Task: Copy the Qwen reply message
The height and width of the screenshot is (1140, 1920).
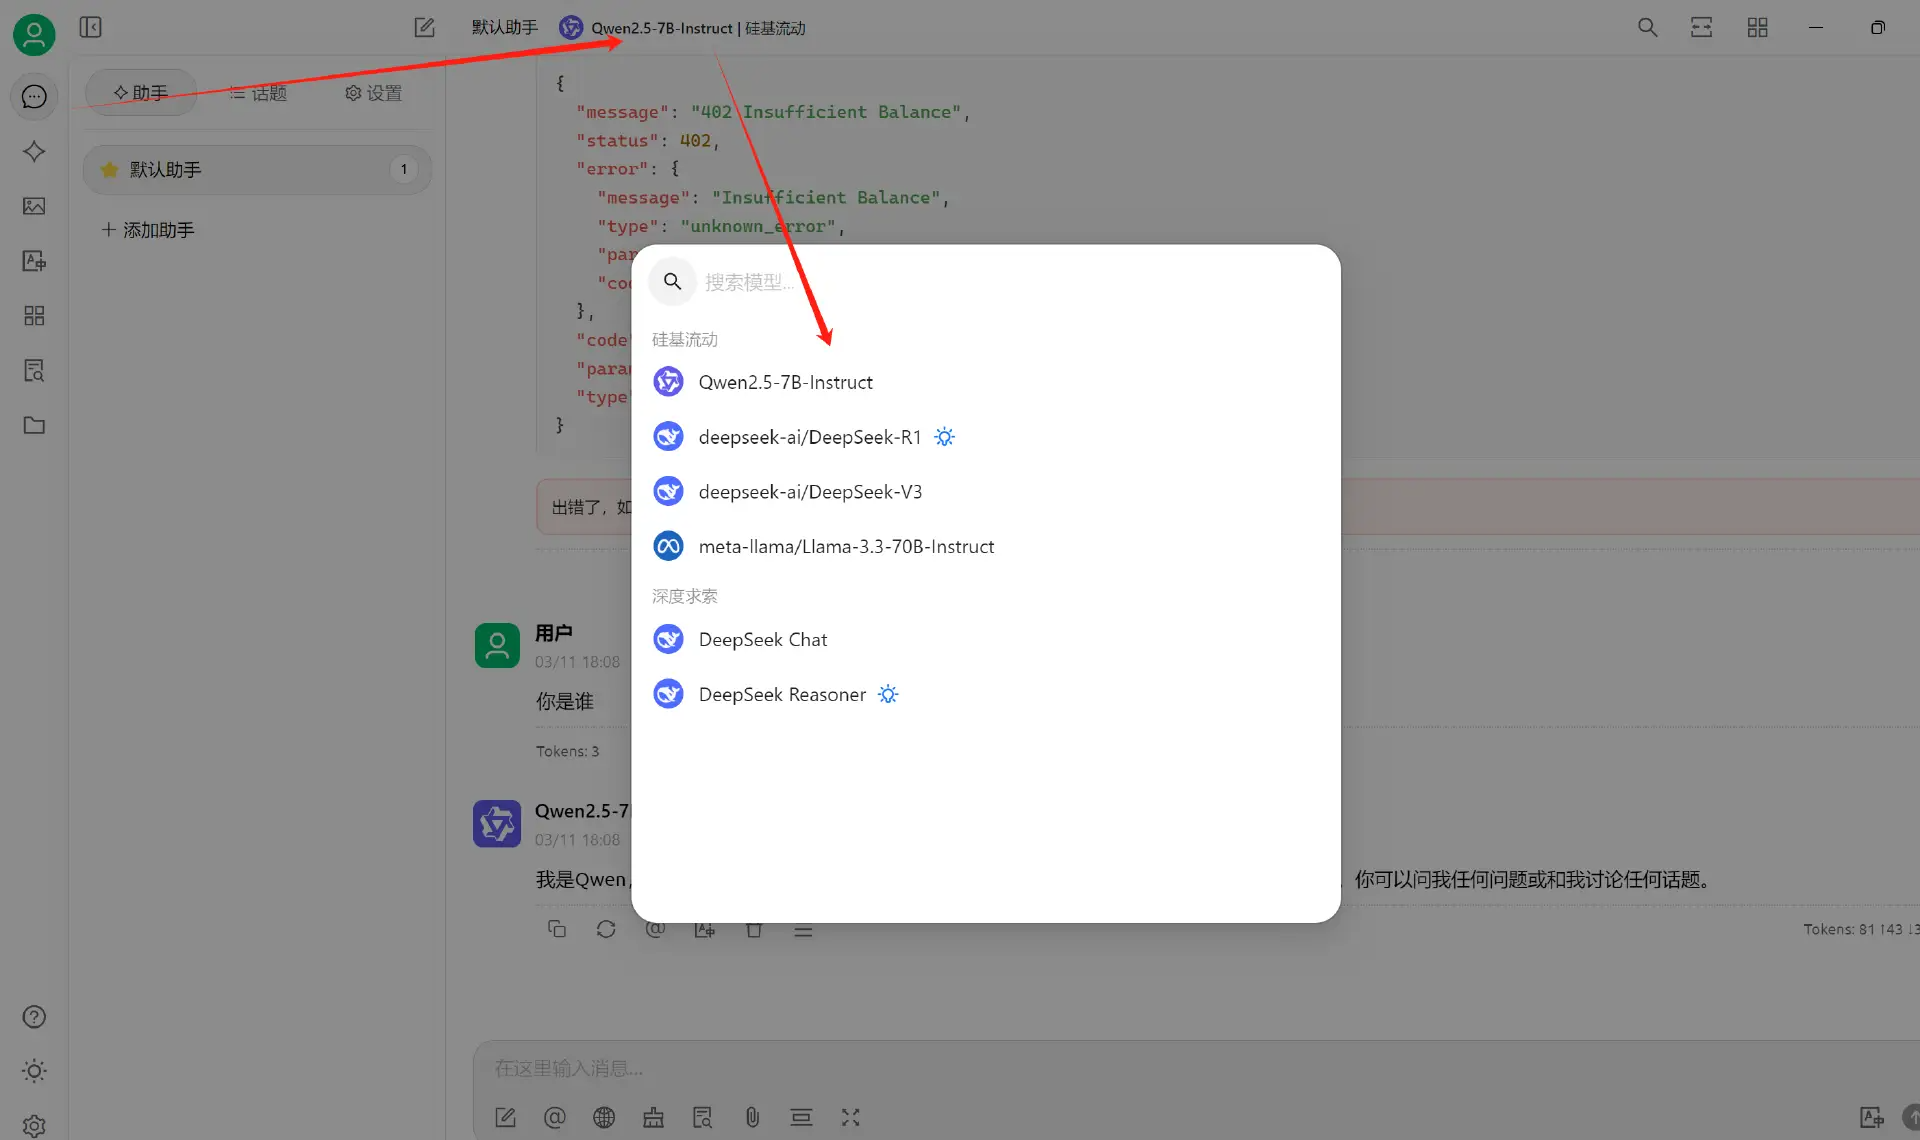Action: pos(557,929)
